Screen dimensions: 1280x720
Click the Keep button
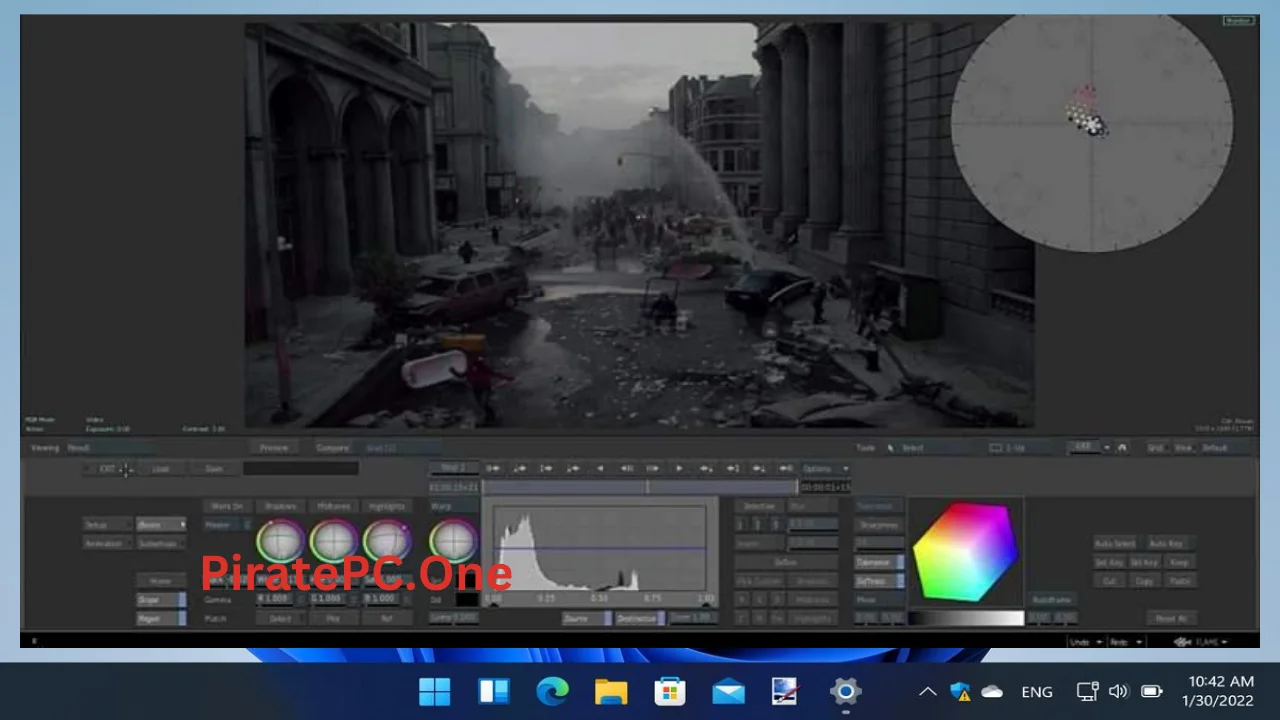(1180, 562)
